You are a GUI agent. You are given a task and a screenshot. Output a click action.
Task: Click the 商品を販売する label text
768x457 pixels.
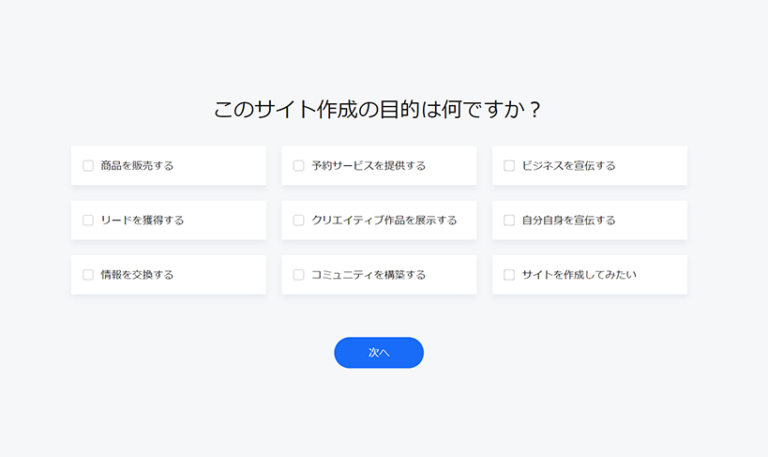pyautogui.click(x=137, y=166)
